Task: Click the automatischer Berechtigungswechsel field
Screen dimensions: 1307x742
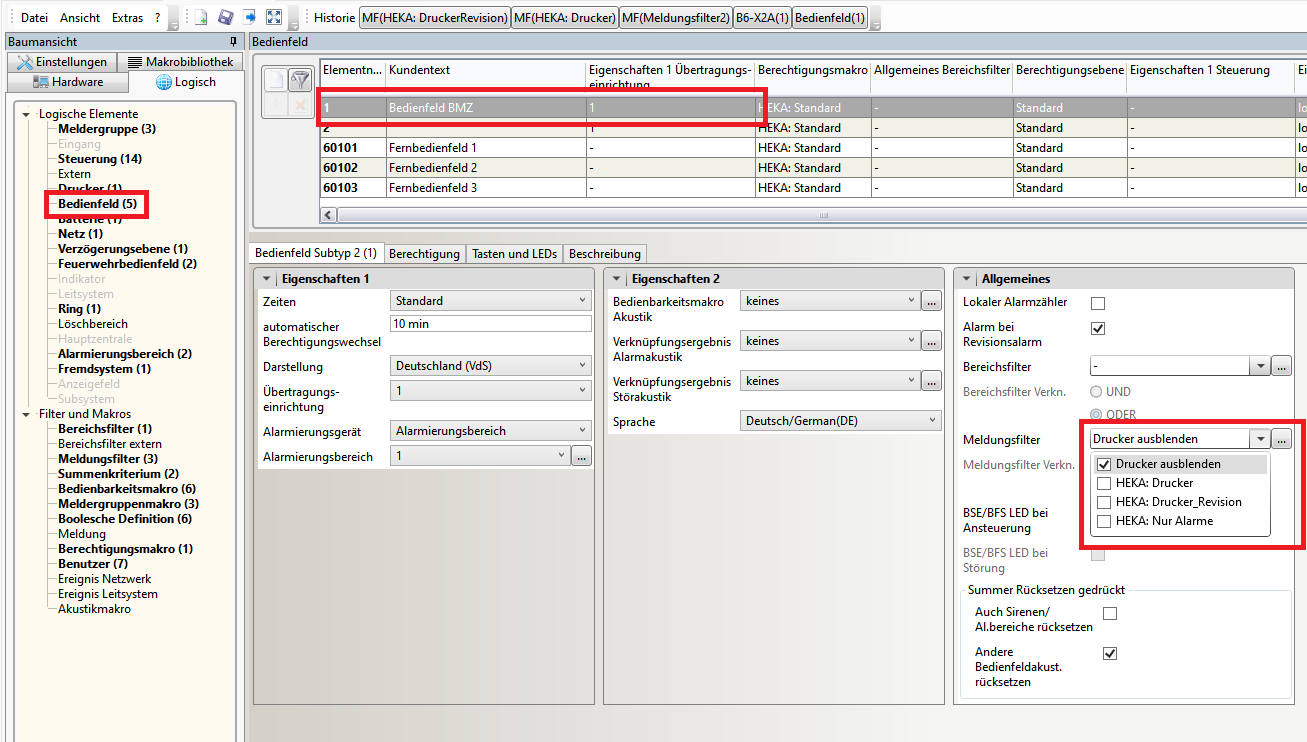Action: coord(491,324)
